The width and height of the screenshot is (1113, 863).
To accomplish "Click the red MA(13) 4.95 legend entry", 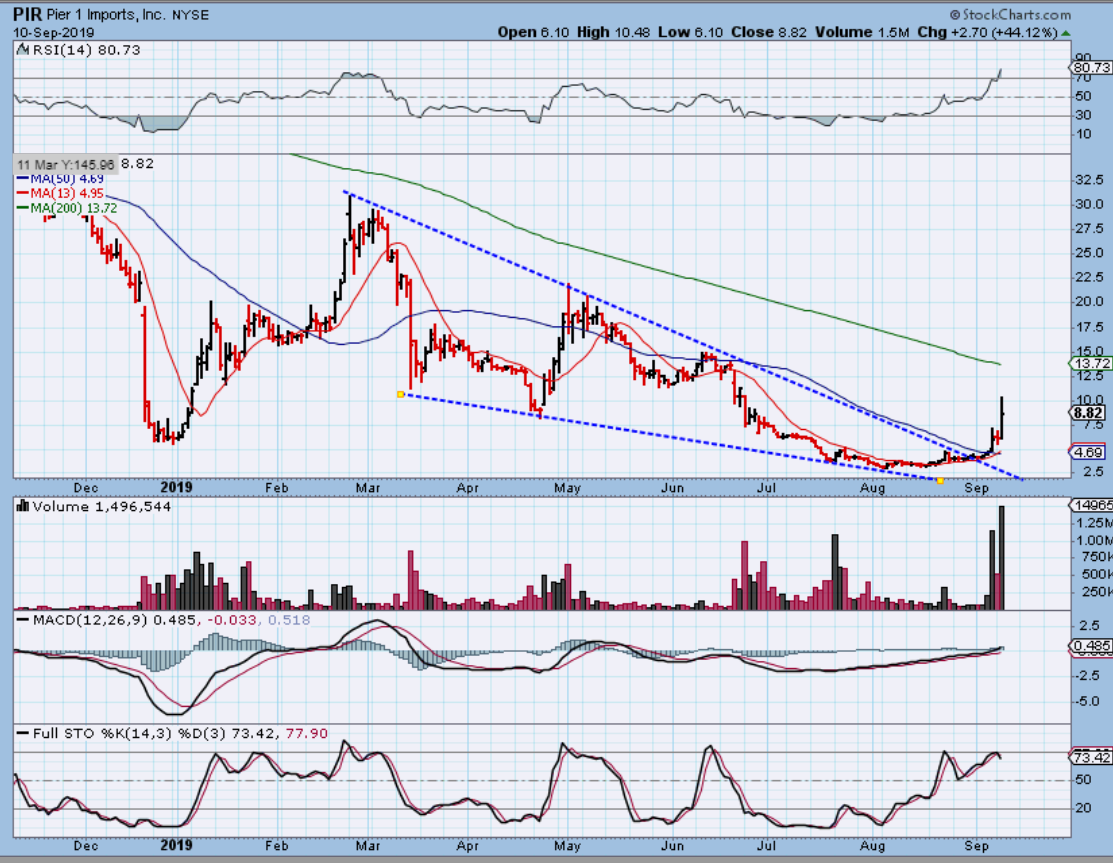I will (x=60, y=193).
